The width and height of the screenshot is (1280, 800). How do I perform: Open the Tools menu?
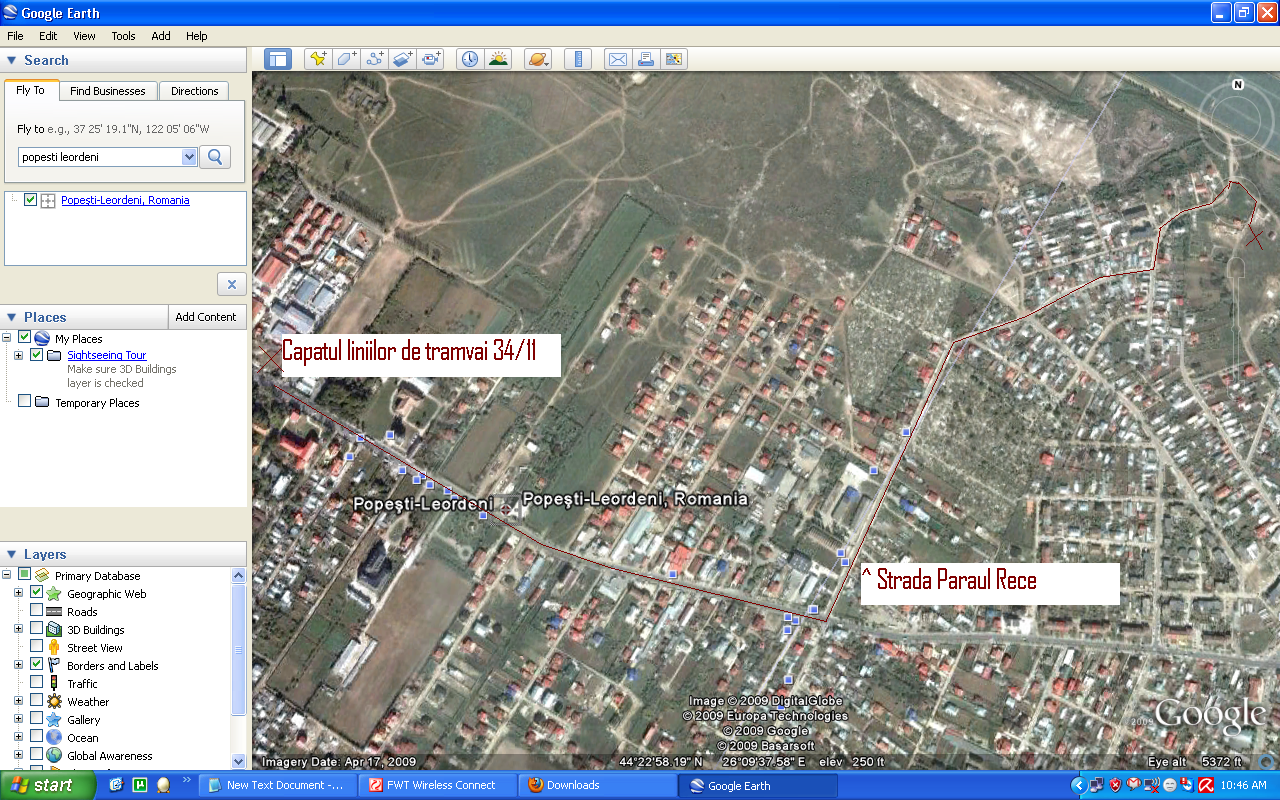coord(123,36)
